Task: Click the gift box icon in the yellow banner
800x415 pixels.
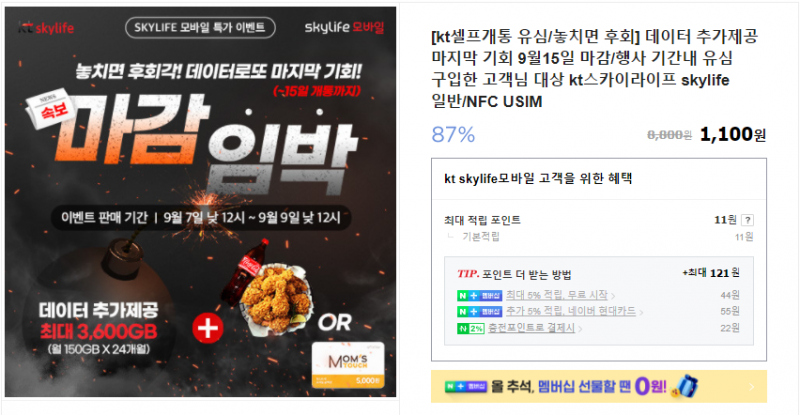Action: tap(686, 386)
